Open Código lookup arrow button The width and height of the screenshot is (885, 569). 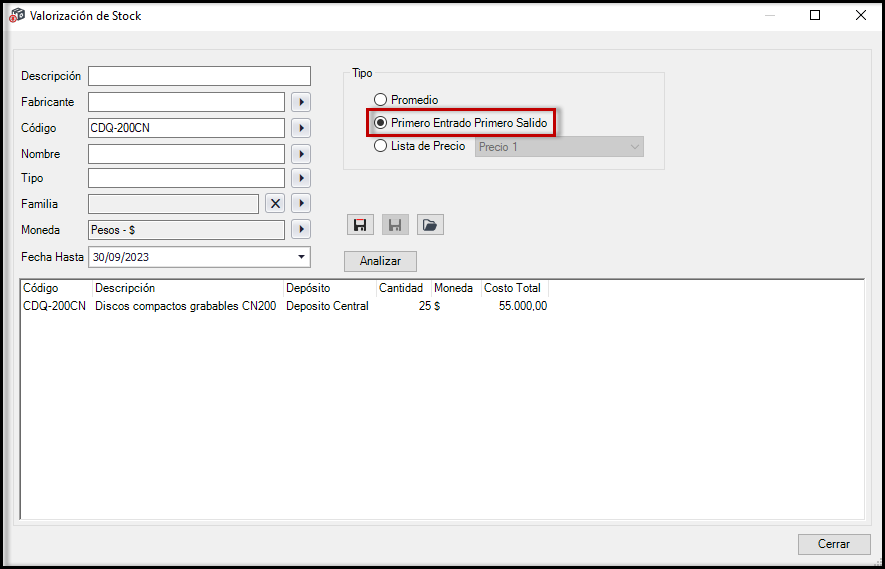tap(301, 128)
